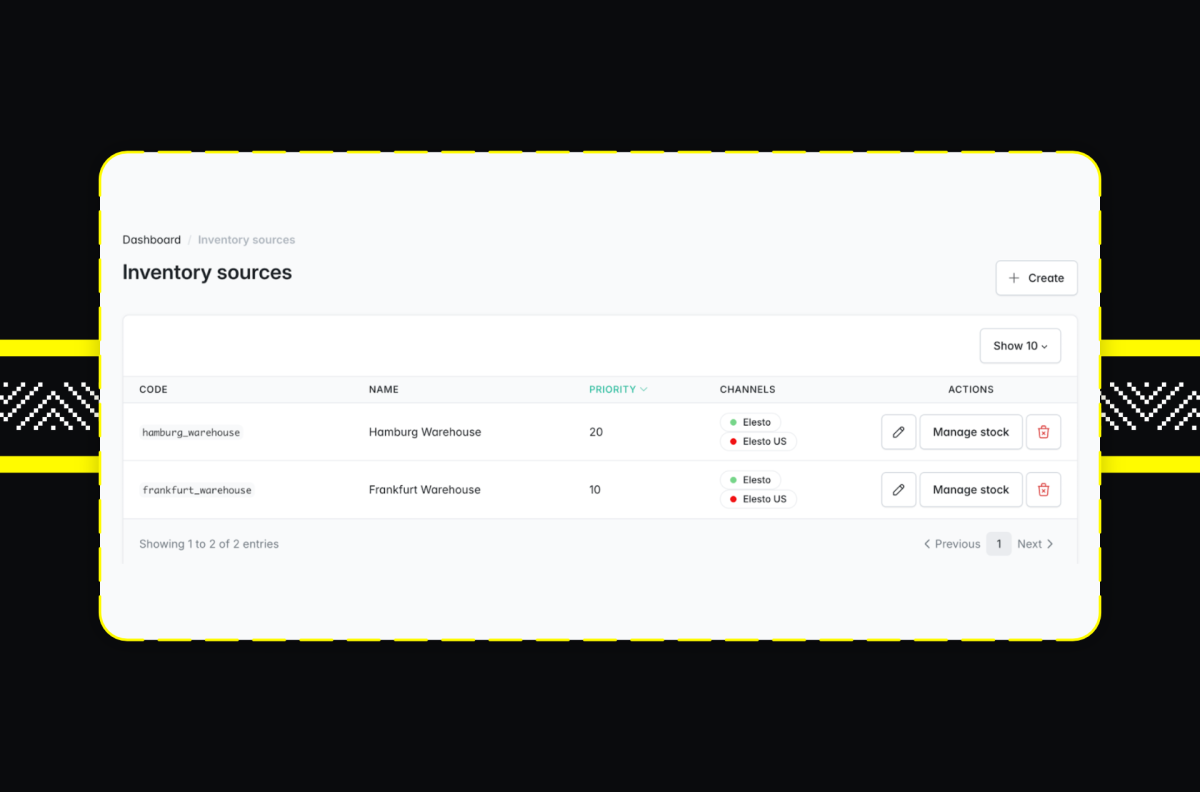The image size is (1200, 792).
Task: Click the plus icon inside the Create button
Action: pyautogui.click(x=1013, y=277)
